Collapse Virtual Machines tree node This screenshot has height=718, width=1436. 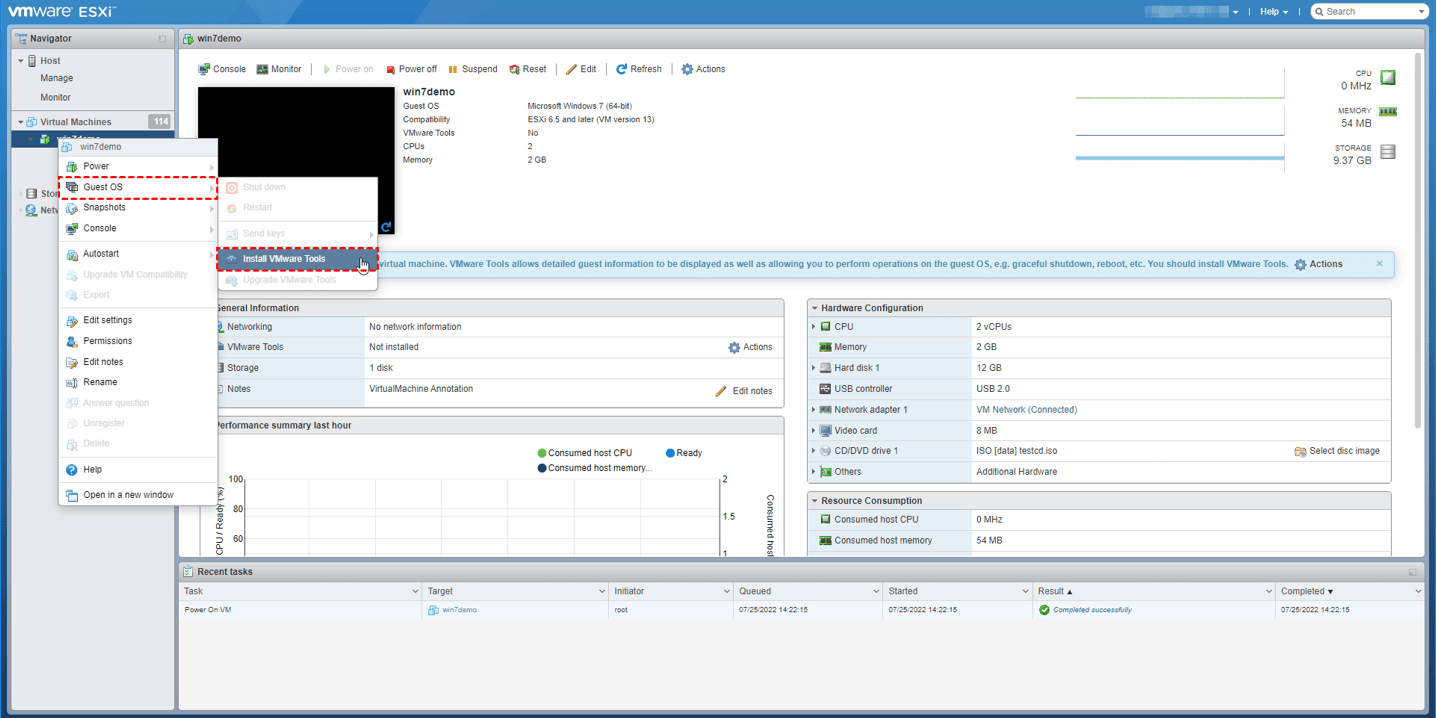[x=21, y=122]
